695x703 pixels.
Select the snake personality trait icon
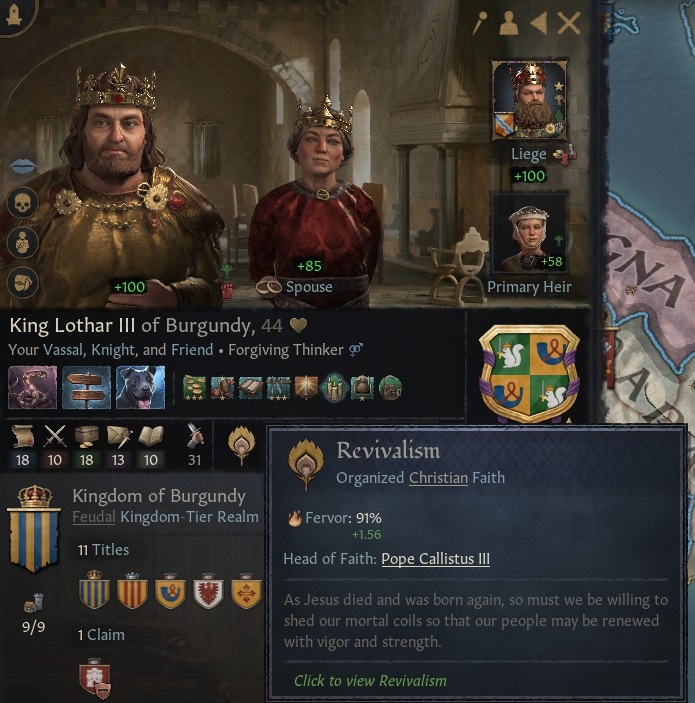pos(33,388)
